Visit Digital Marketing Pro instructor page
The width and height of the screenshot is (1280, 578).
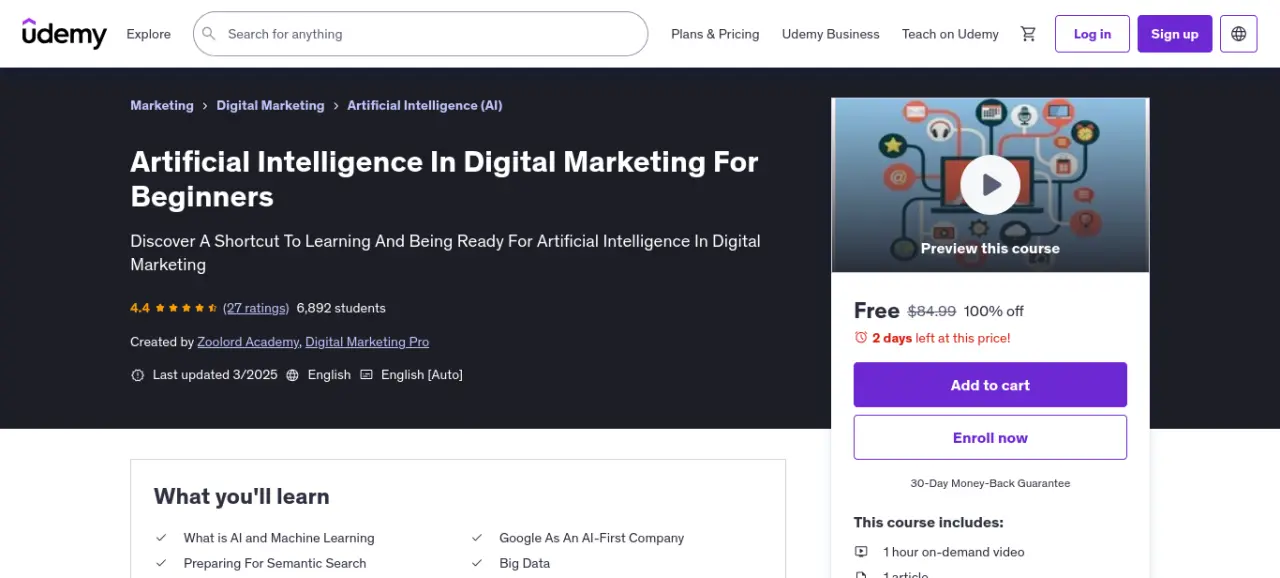click(x=367, y=342)
